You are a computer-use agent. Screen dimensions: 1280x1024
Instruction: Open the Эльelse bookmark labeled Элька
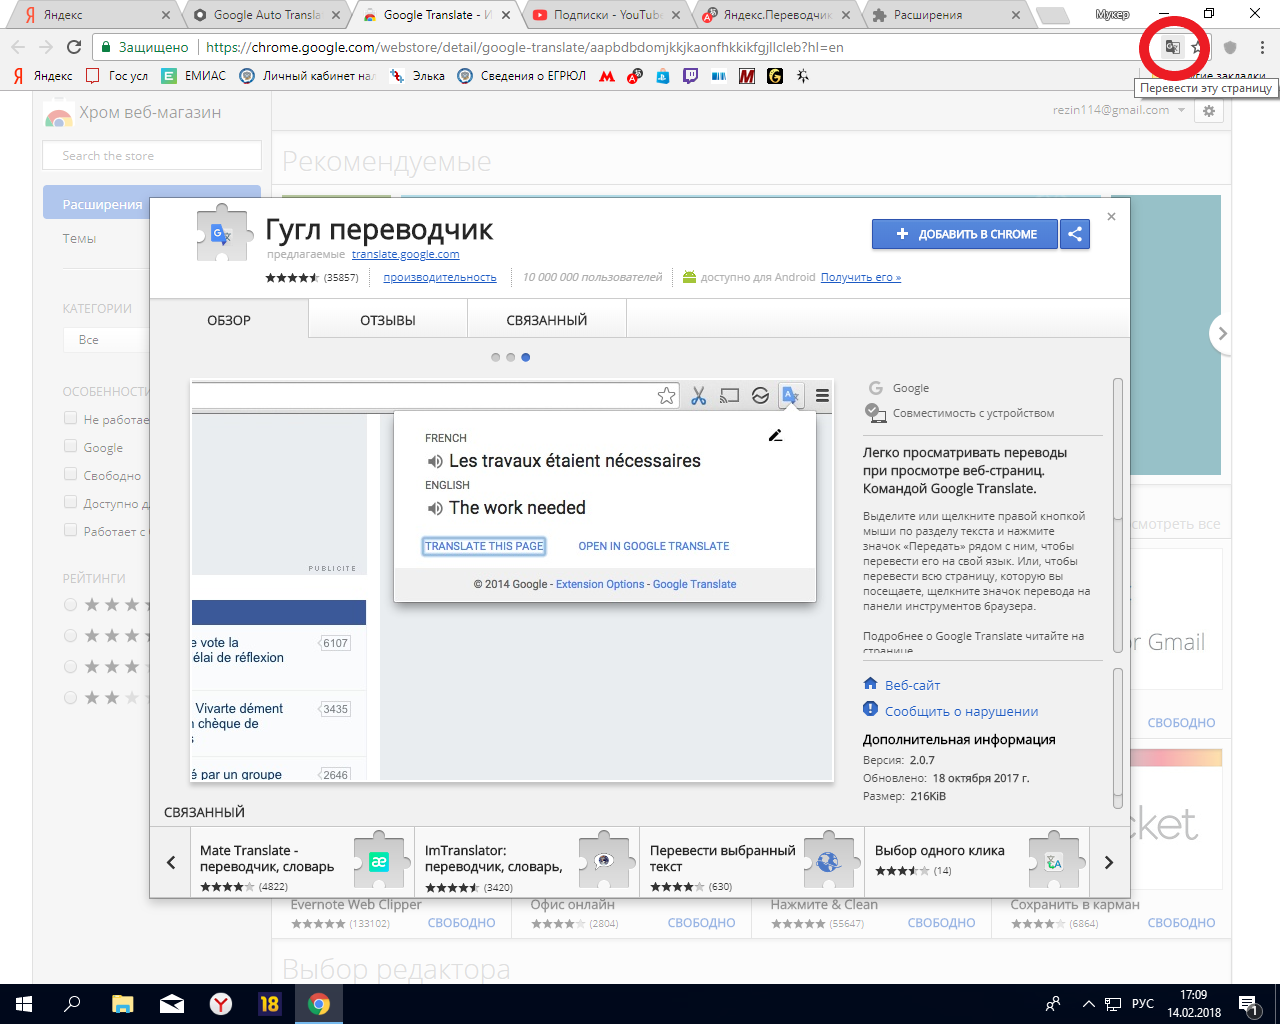(417, 76)
